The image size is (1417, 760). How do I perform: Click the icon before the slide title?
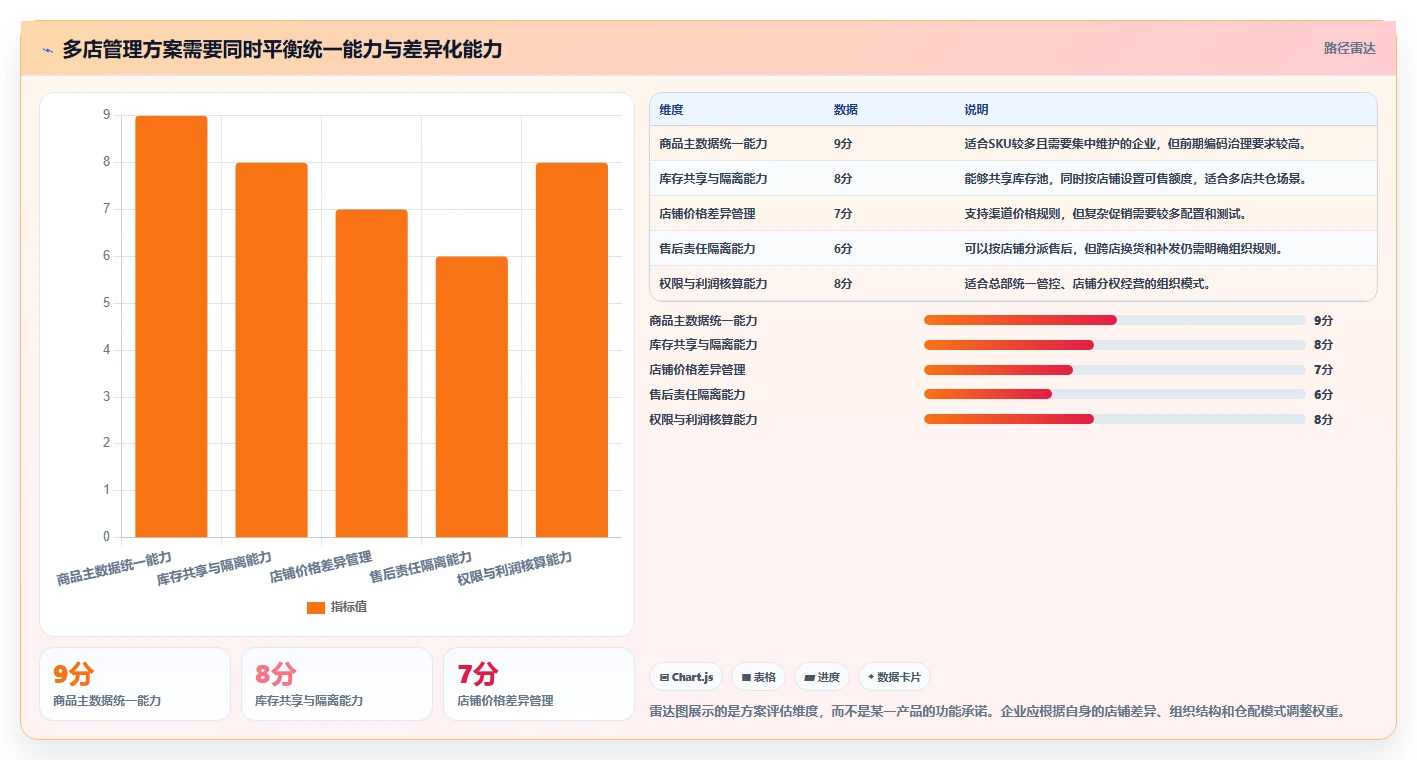click(x=47, y=50)
